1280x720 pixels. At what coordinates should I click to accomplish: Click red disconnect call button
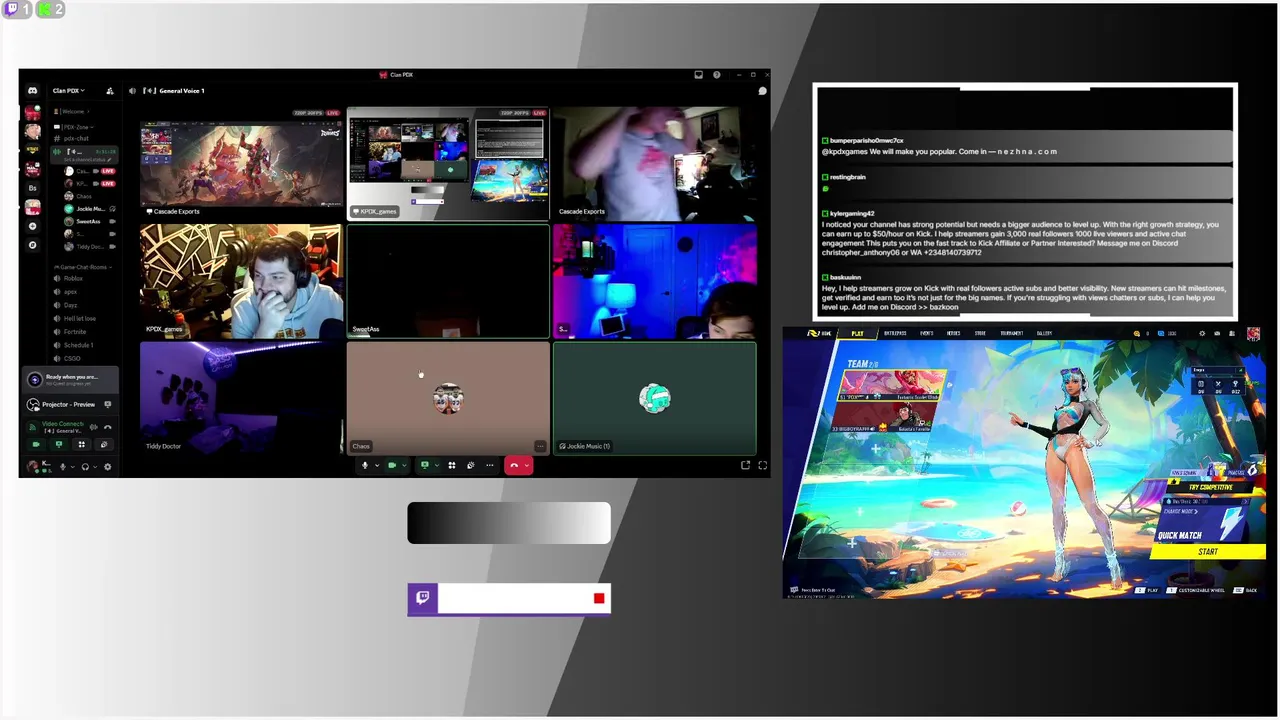click(x=514, y=465)
